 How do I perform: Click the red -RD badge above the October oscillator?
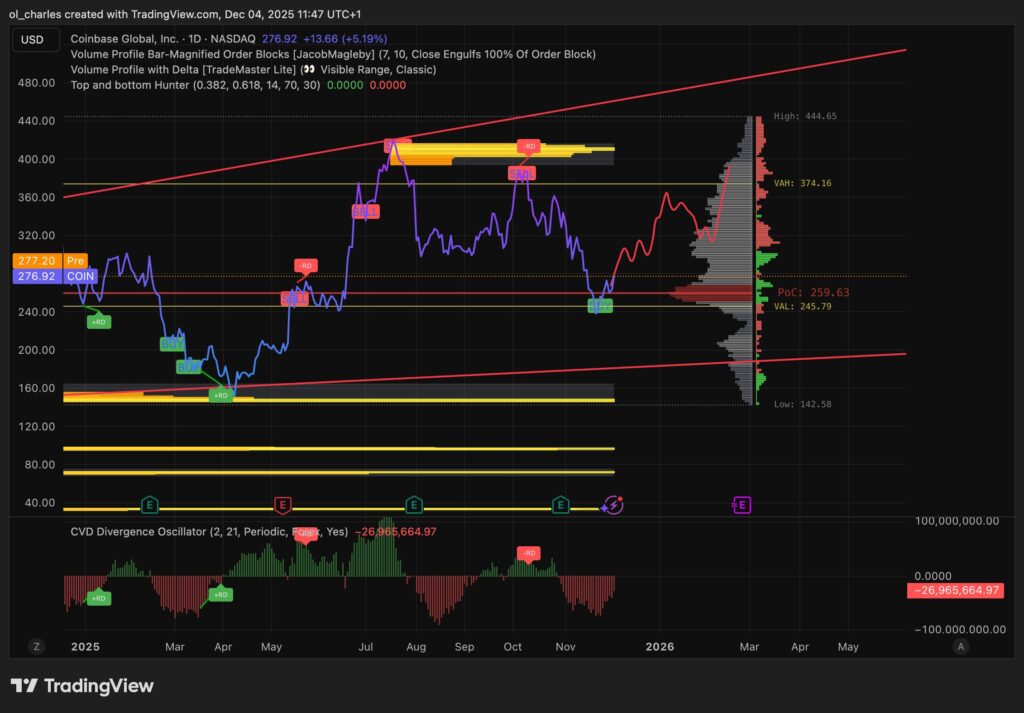click(527, 552)
